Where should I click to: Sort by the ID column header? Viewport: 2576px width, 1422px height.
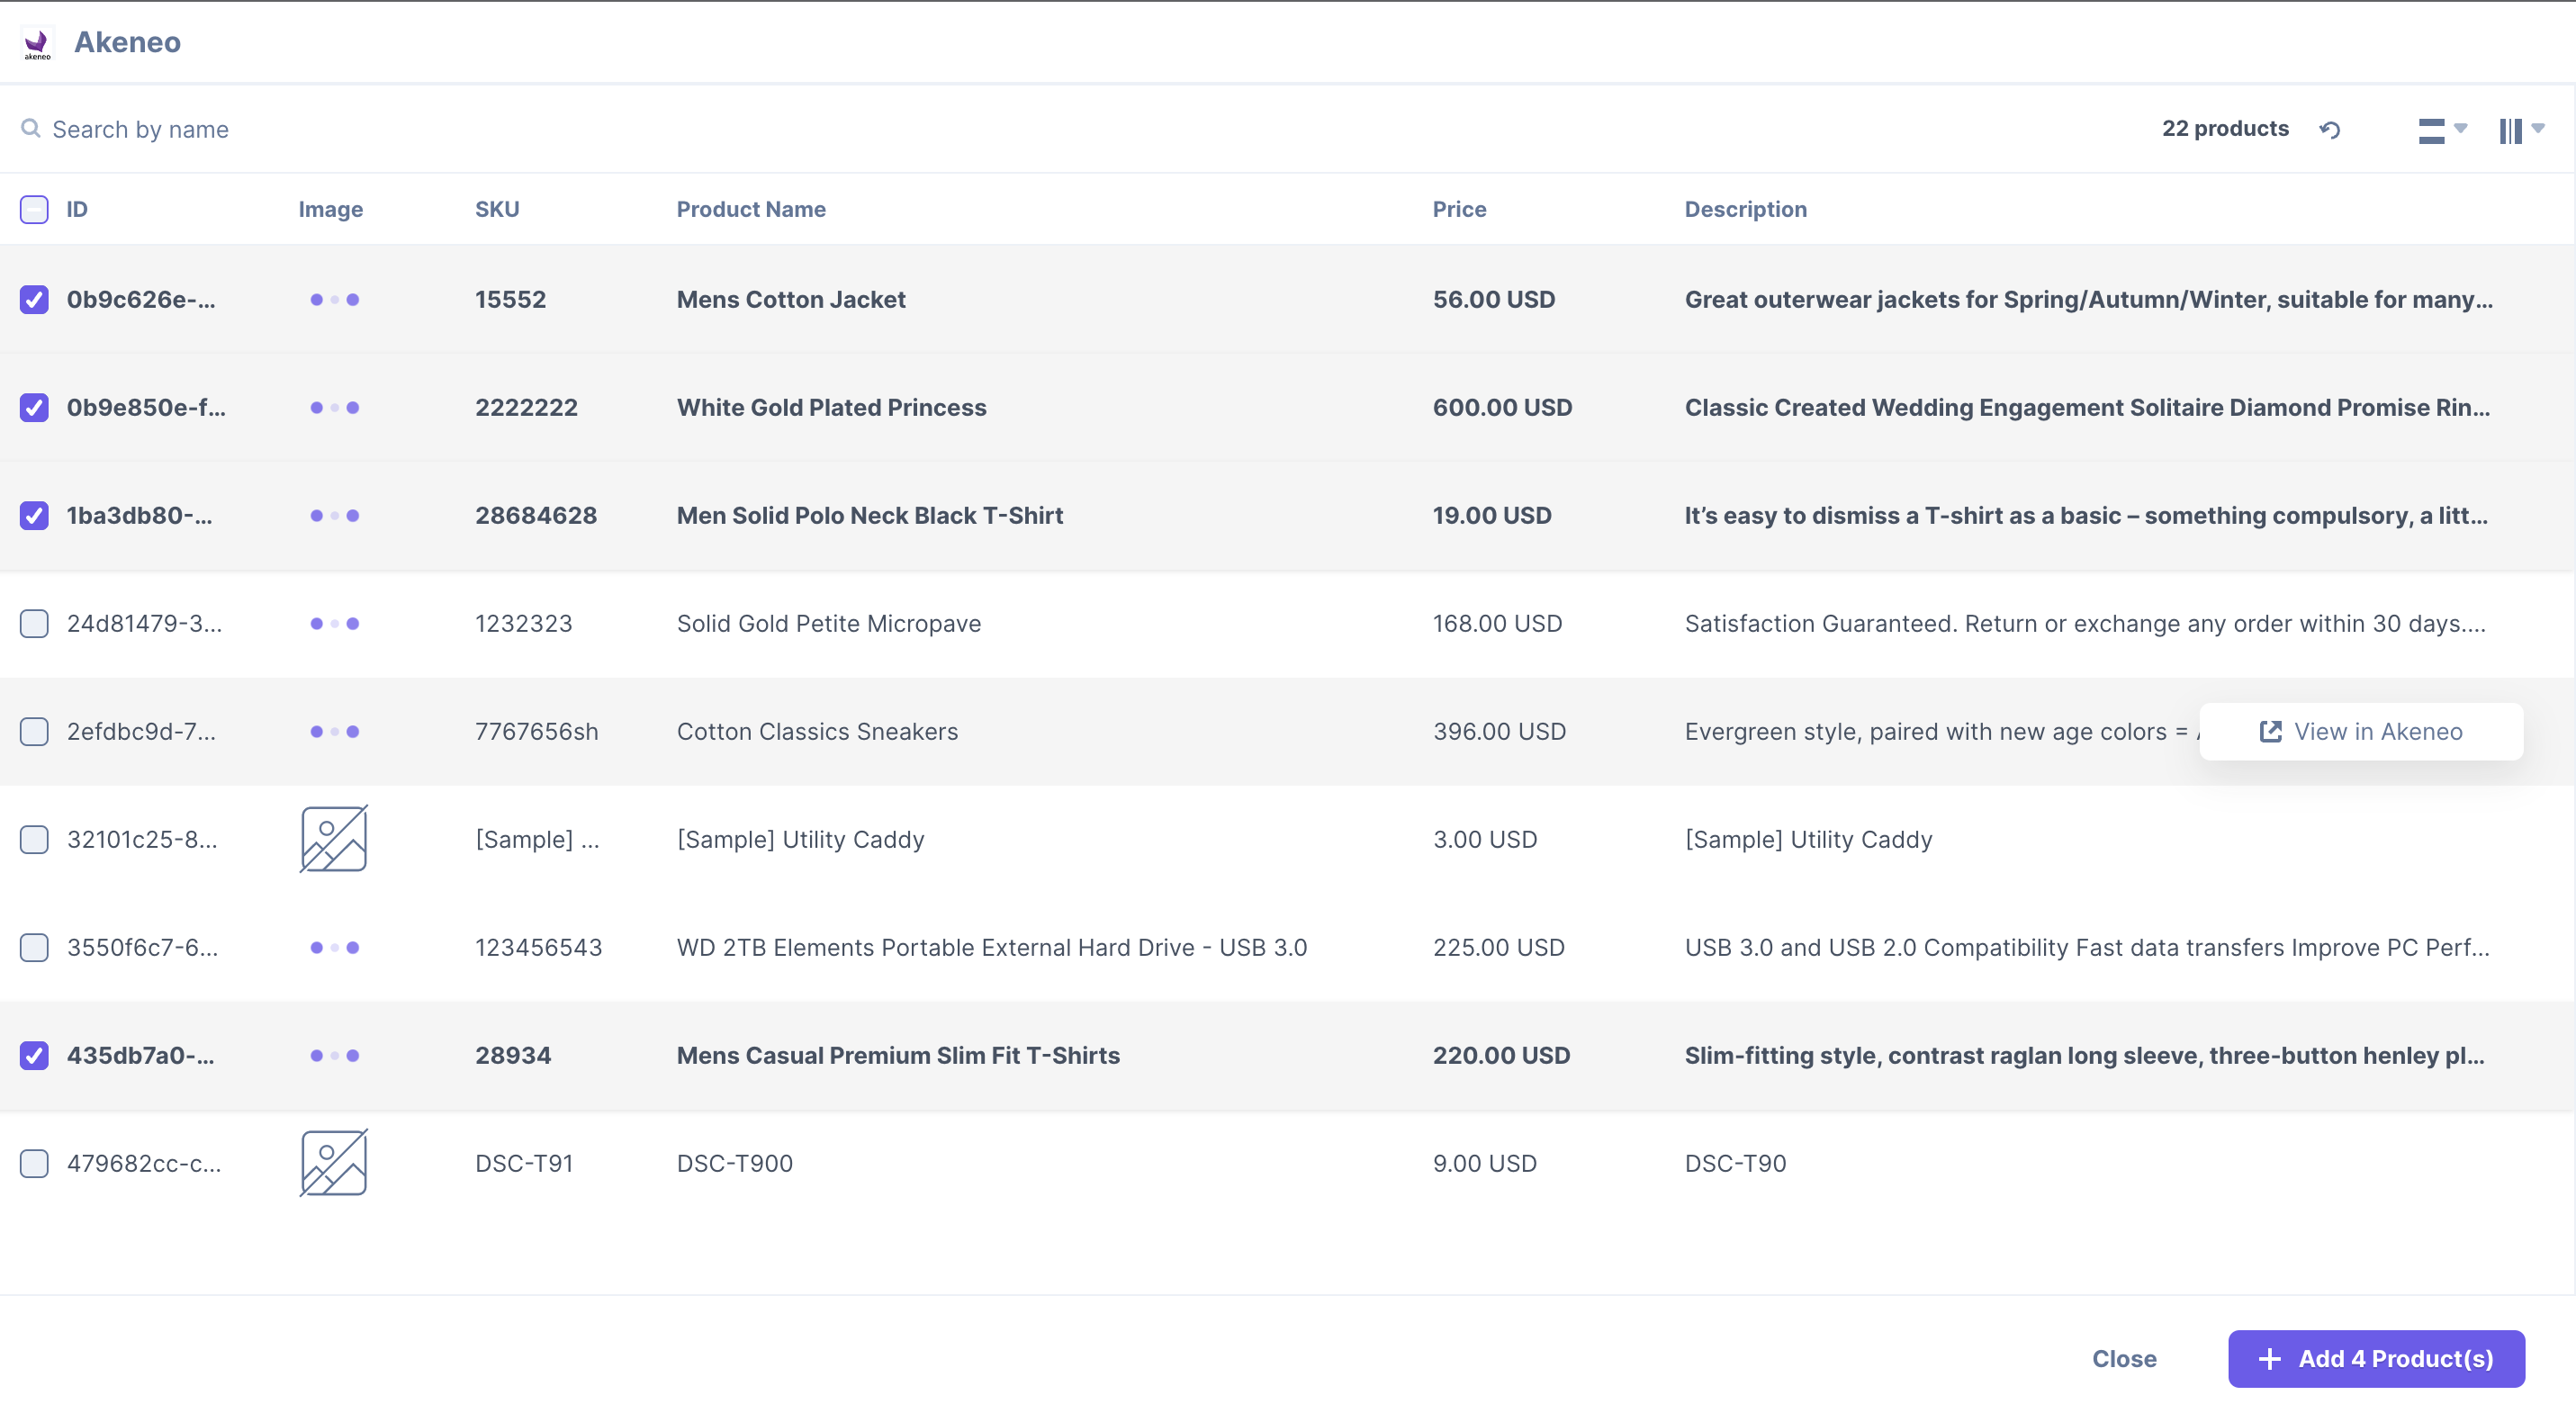click(77, 209)
